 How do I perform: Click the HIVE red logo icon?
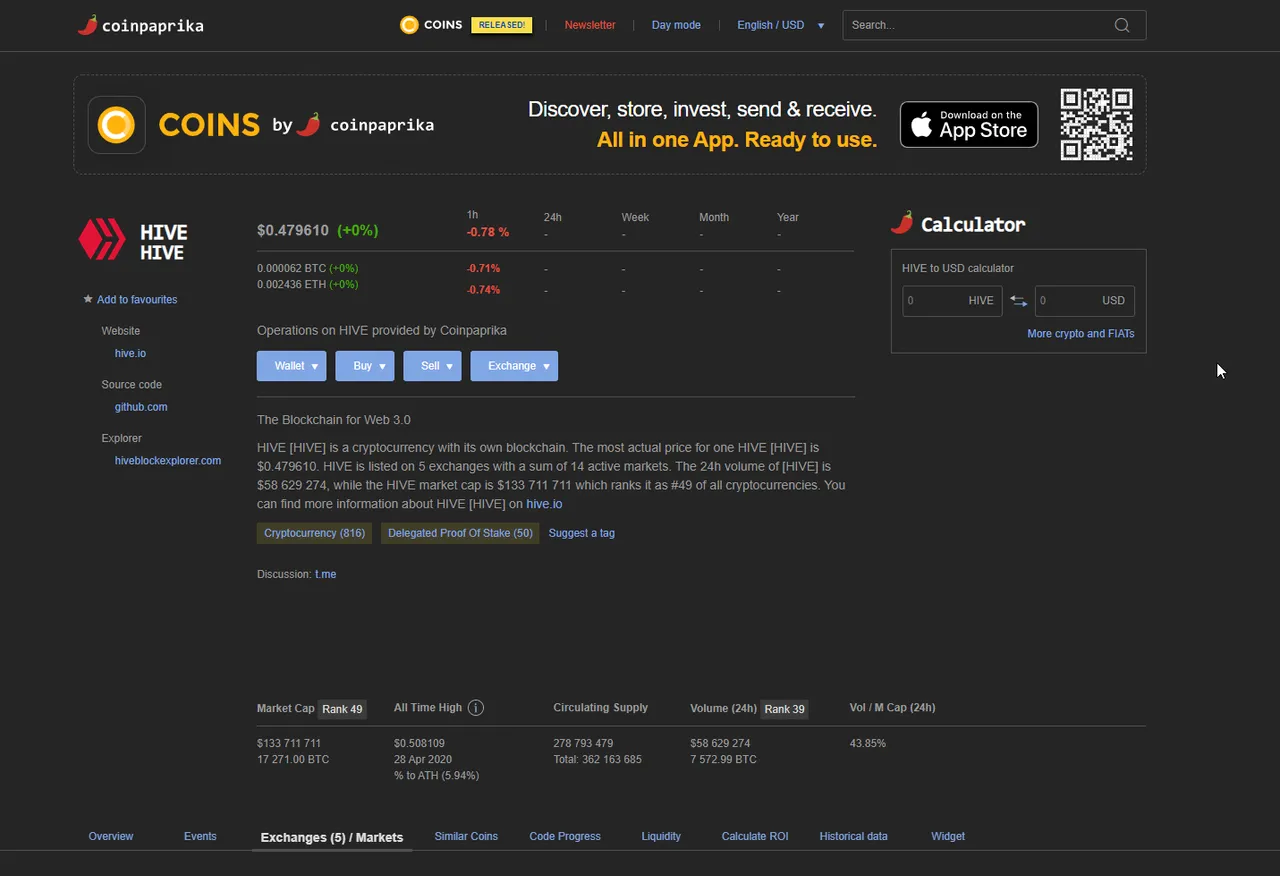pyautogui.click(x=102, y=240)
